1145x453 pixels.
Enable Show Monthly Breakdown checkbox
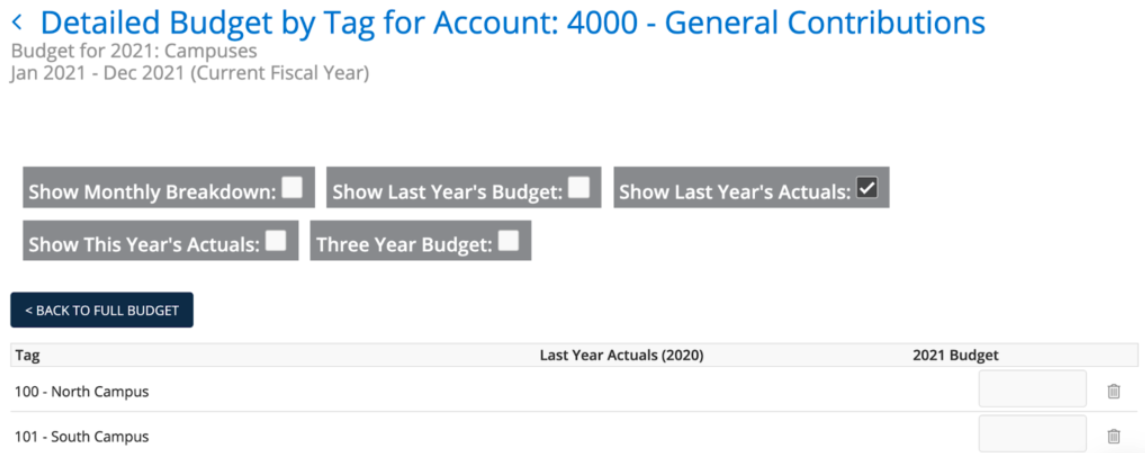click(x=292, y=188)
